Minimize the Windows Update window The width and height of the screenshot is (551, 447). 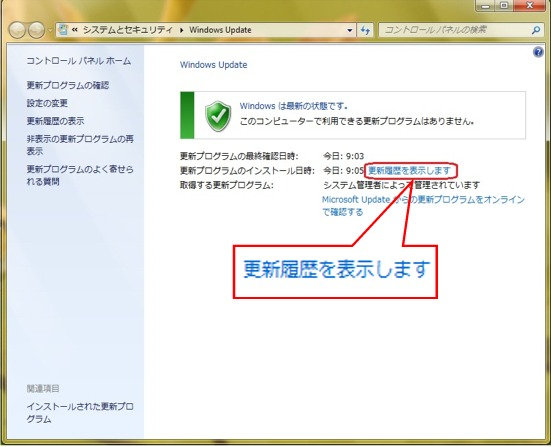tap(486, 6)
